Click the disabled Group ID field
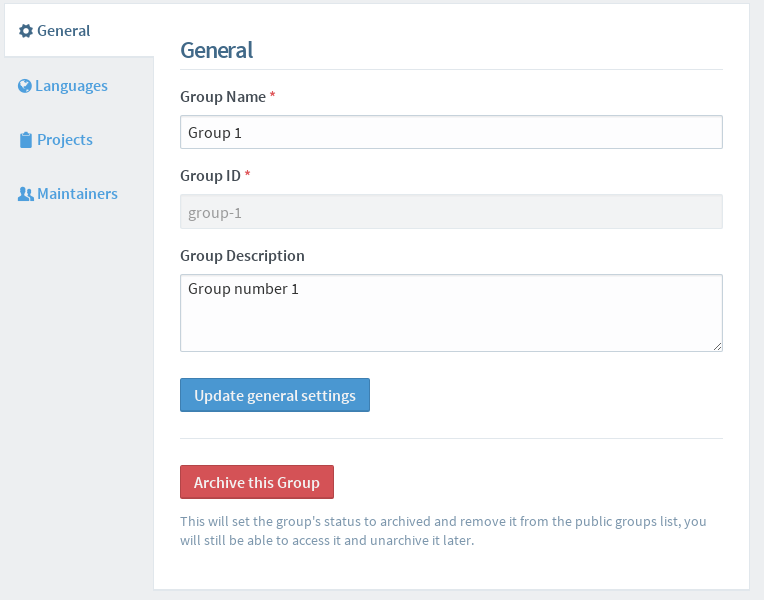Viewport: 764px width, 600px height. pyautogui.click(x=451, y=212)
